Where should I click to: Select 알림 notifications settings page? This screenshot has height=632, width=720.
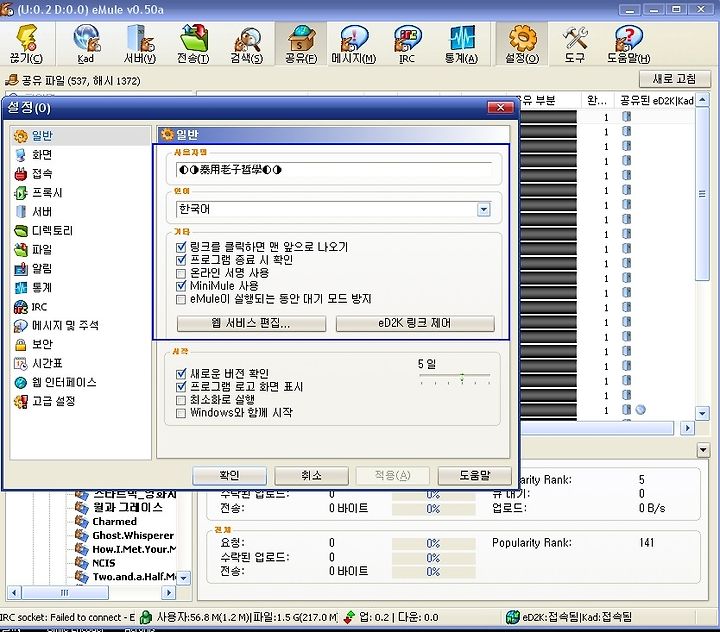click(x=34, y=269)
